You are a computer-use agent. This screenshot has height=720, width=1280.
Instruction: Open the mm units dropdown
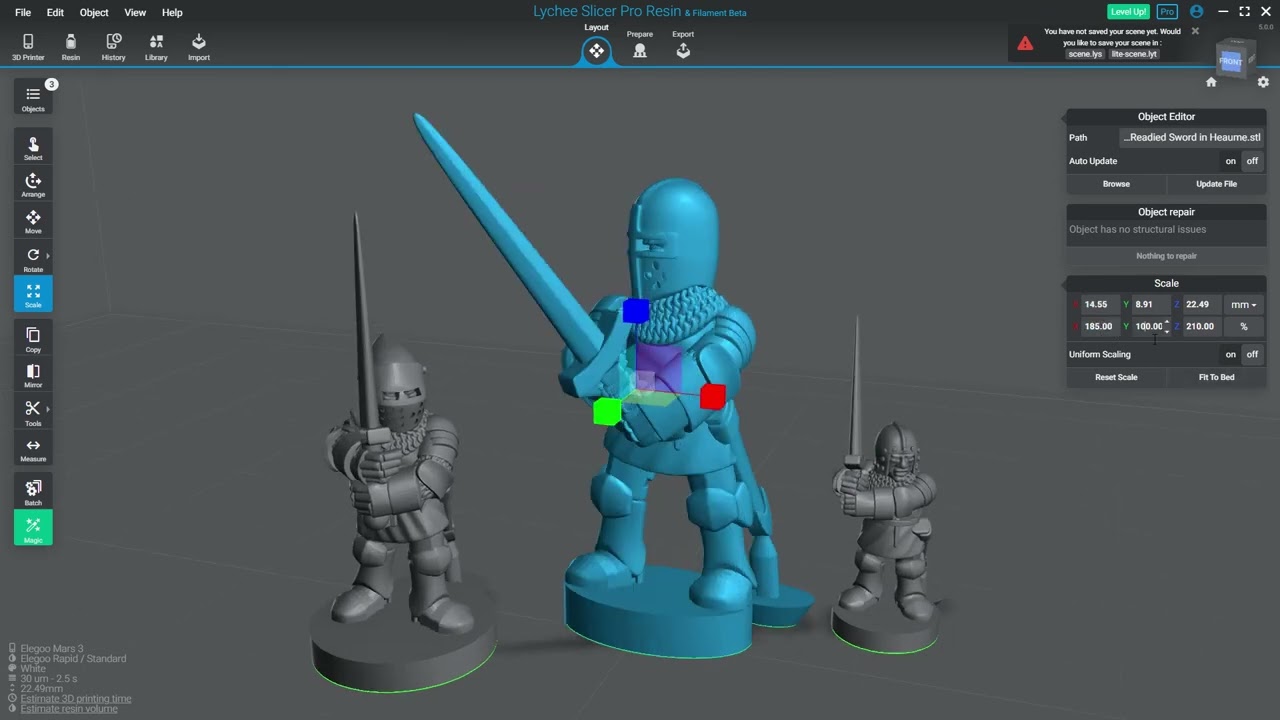pyautogui.click(x=1244, y=305)
